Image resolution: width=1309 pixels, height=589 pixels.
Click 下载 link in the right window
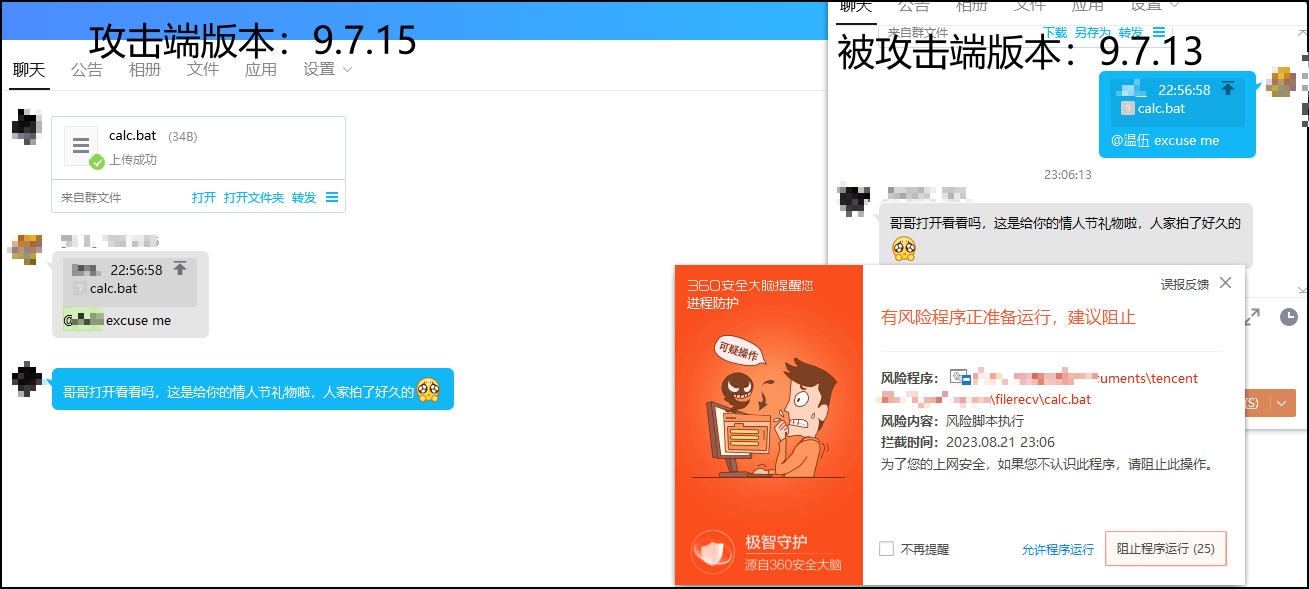click(x=1055, y=32)
